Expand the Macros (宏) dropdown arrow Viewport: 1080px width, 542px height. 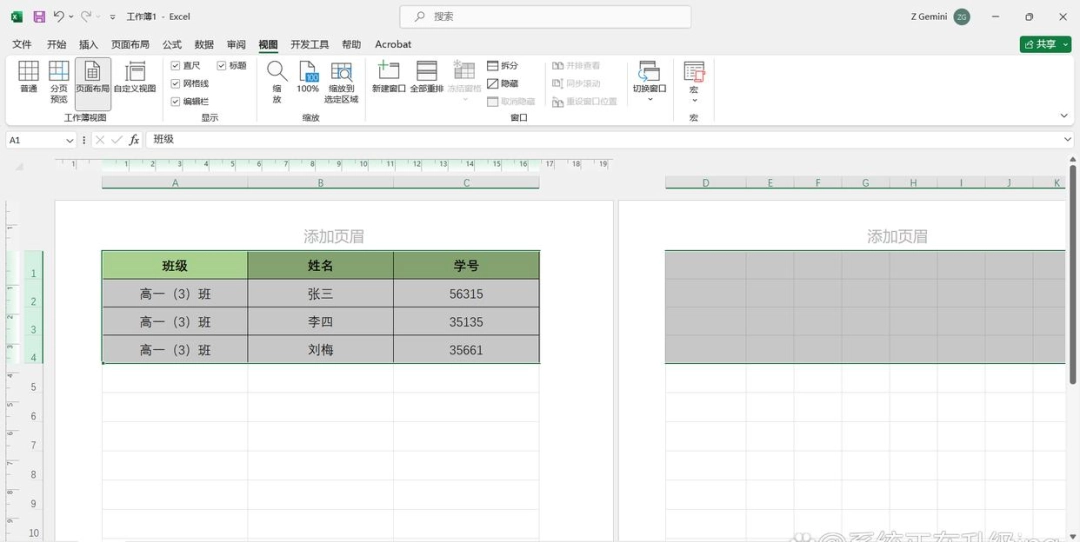pyautogui.click(x=694, y=101)
